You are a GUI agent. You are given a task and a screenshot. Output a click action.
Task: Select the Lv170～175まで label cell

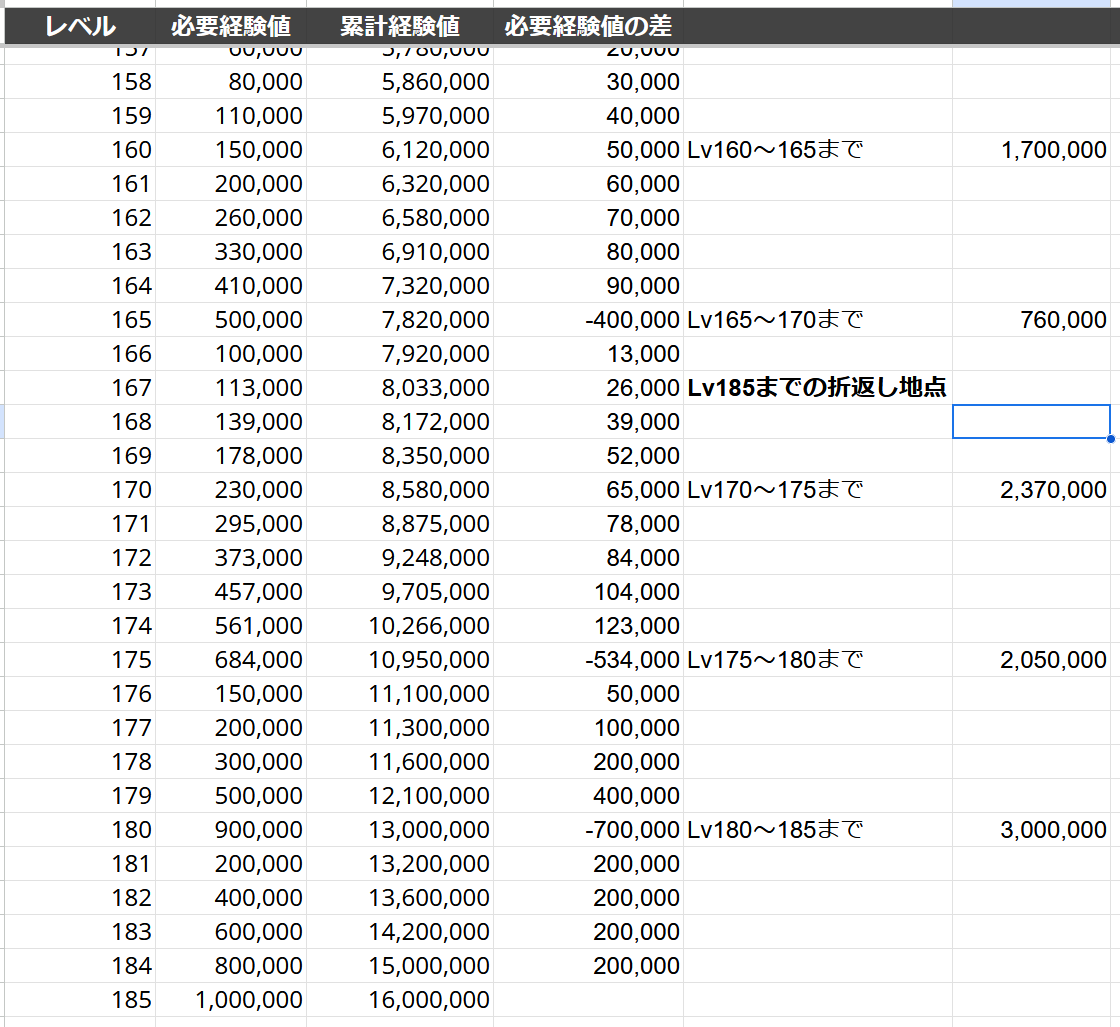pyautogui.click(x=817, y=490)
